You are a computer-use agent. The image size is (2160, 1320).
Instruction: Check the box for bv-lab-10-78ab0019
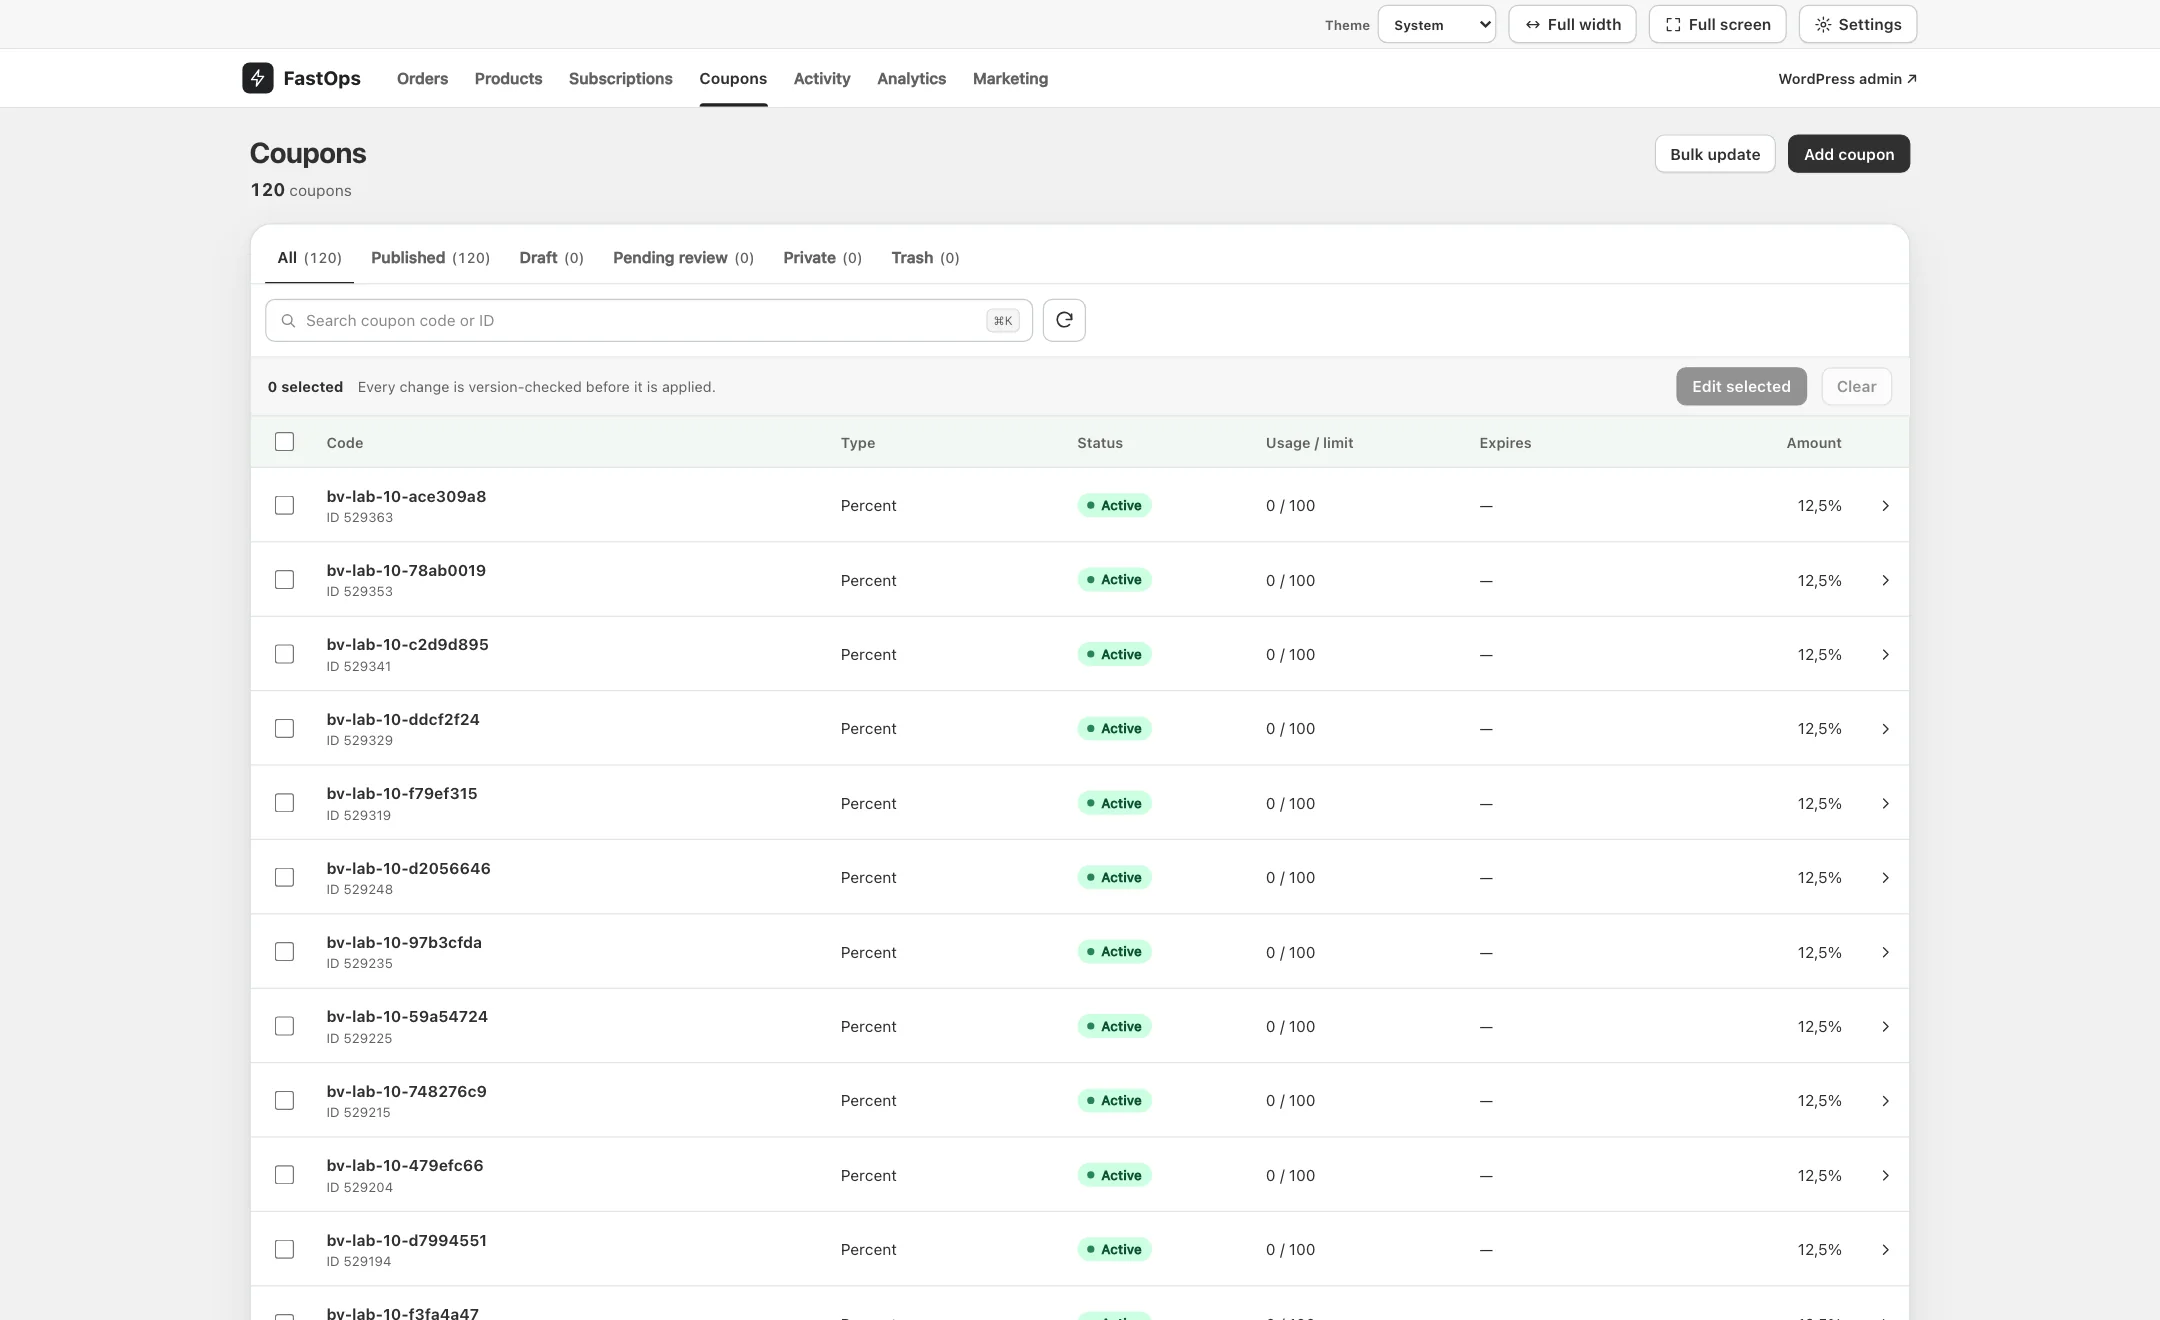click(x=285, y=580)
